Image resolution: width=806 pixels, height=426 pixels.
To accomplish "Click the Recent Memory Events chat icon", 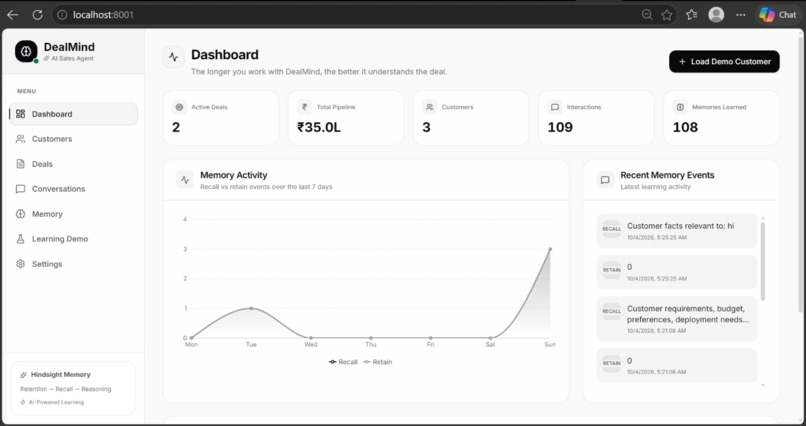I will click(x=605, y=180).
